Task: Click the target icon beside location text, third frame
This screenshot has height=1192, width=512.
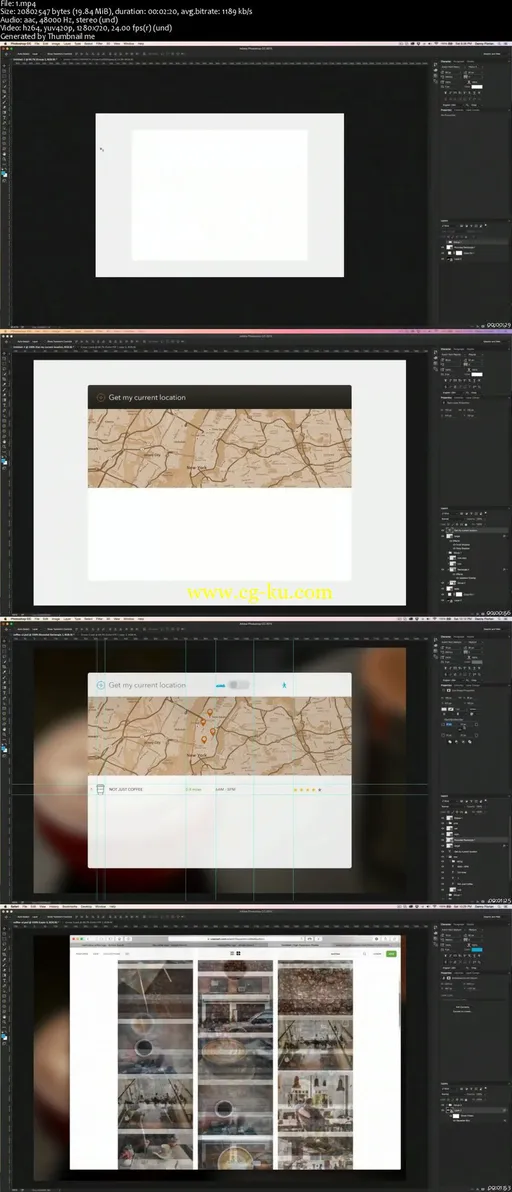Action: click(x=100, y=685)
